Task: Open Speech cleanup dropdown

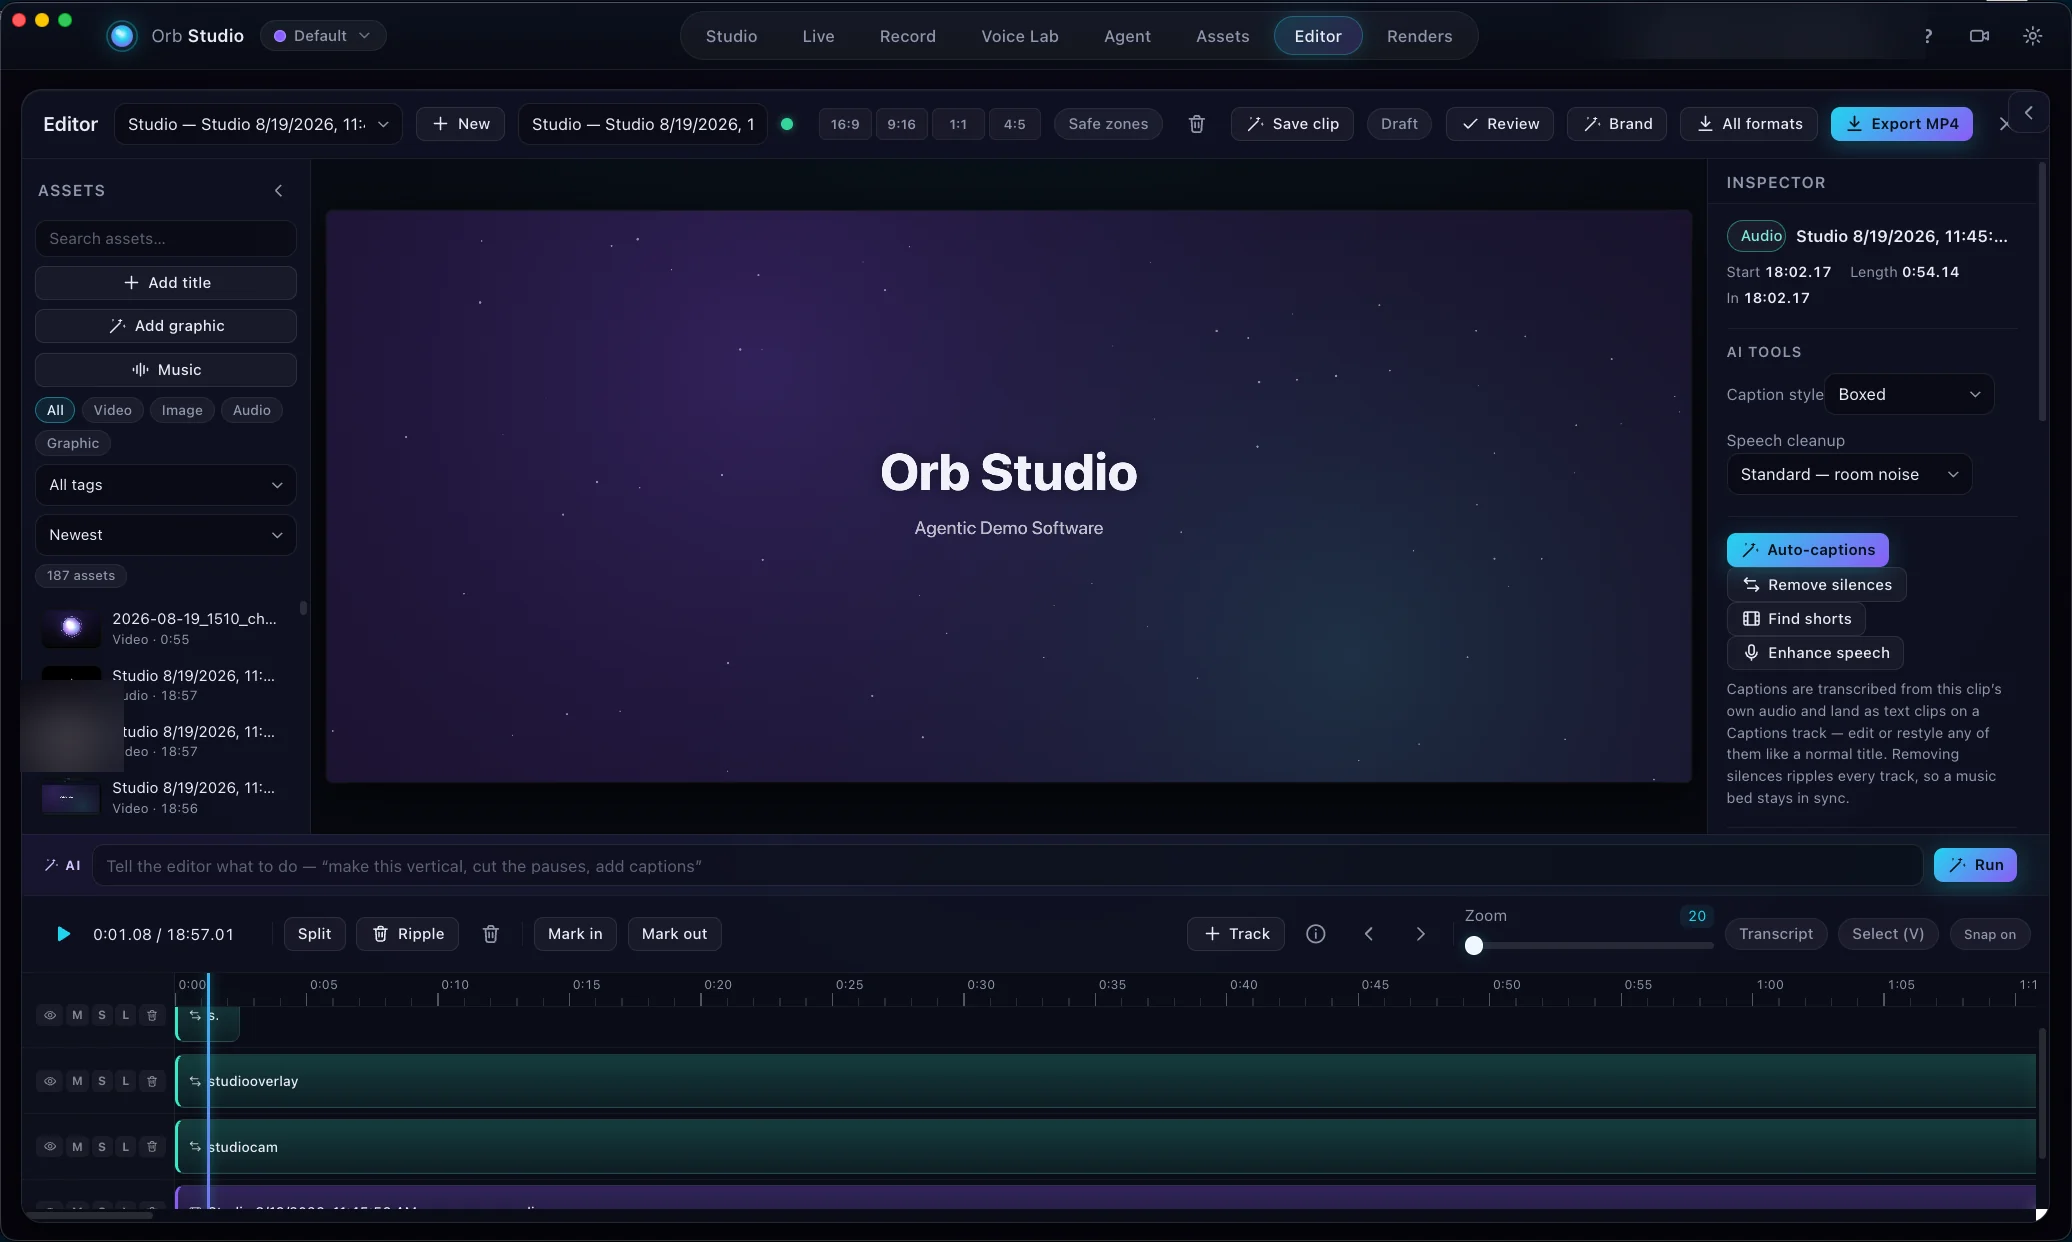Action: (x=1849, y=474)
